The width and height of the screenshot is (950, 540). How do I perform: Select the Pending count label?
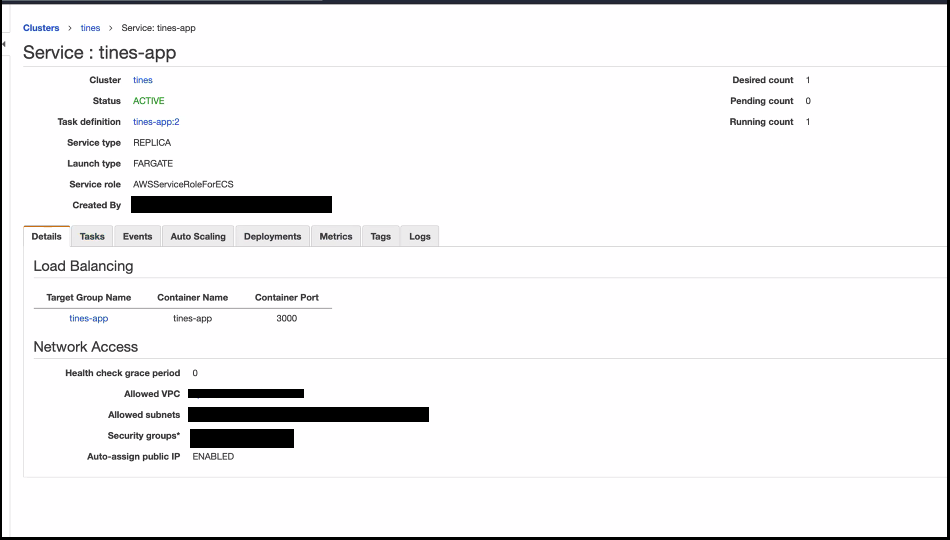(762, 101)
